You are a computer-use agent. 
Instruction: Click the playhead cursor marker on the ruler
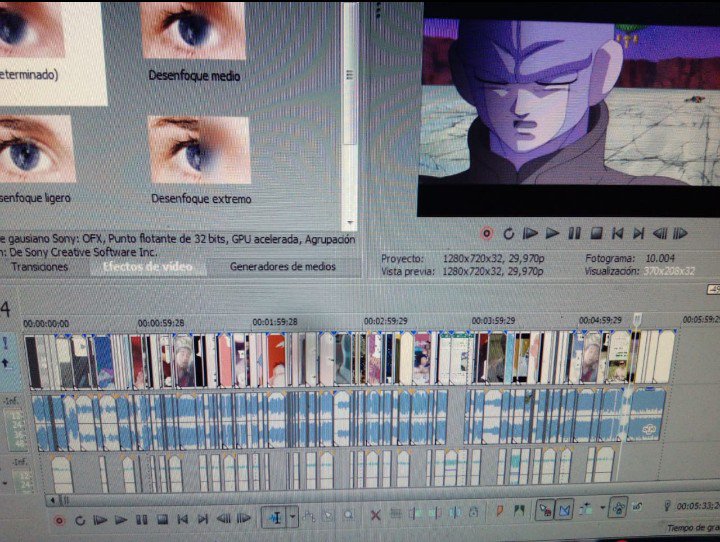[637, 319]
